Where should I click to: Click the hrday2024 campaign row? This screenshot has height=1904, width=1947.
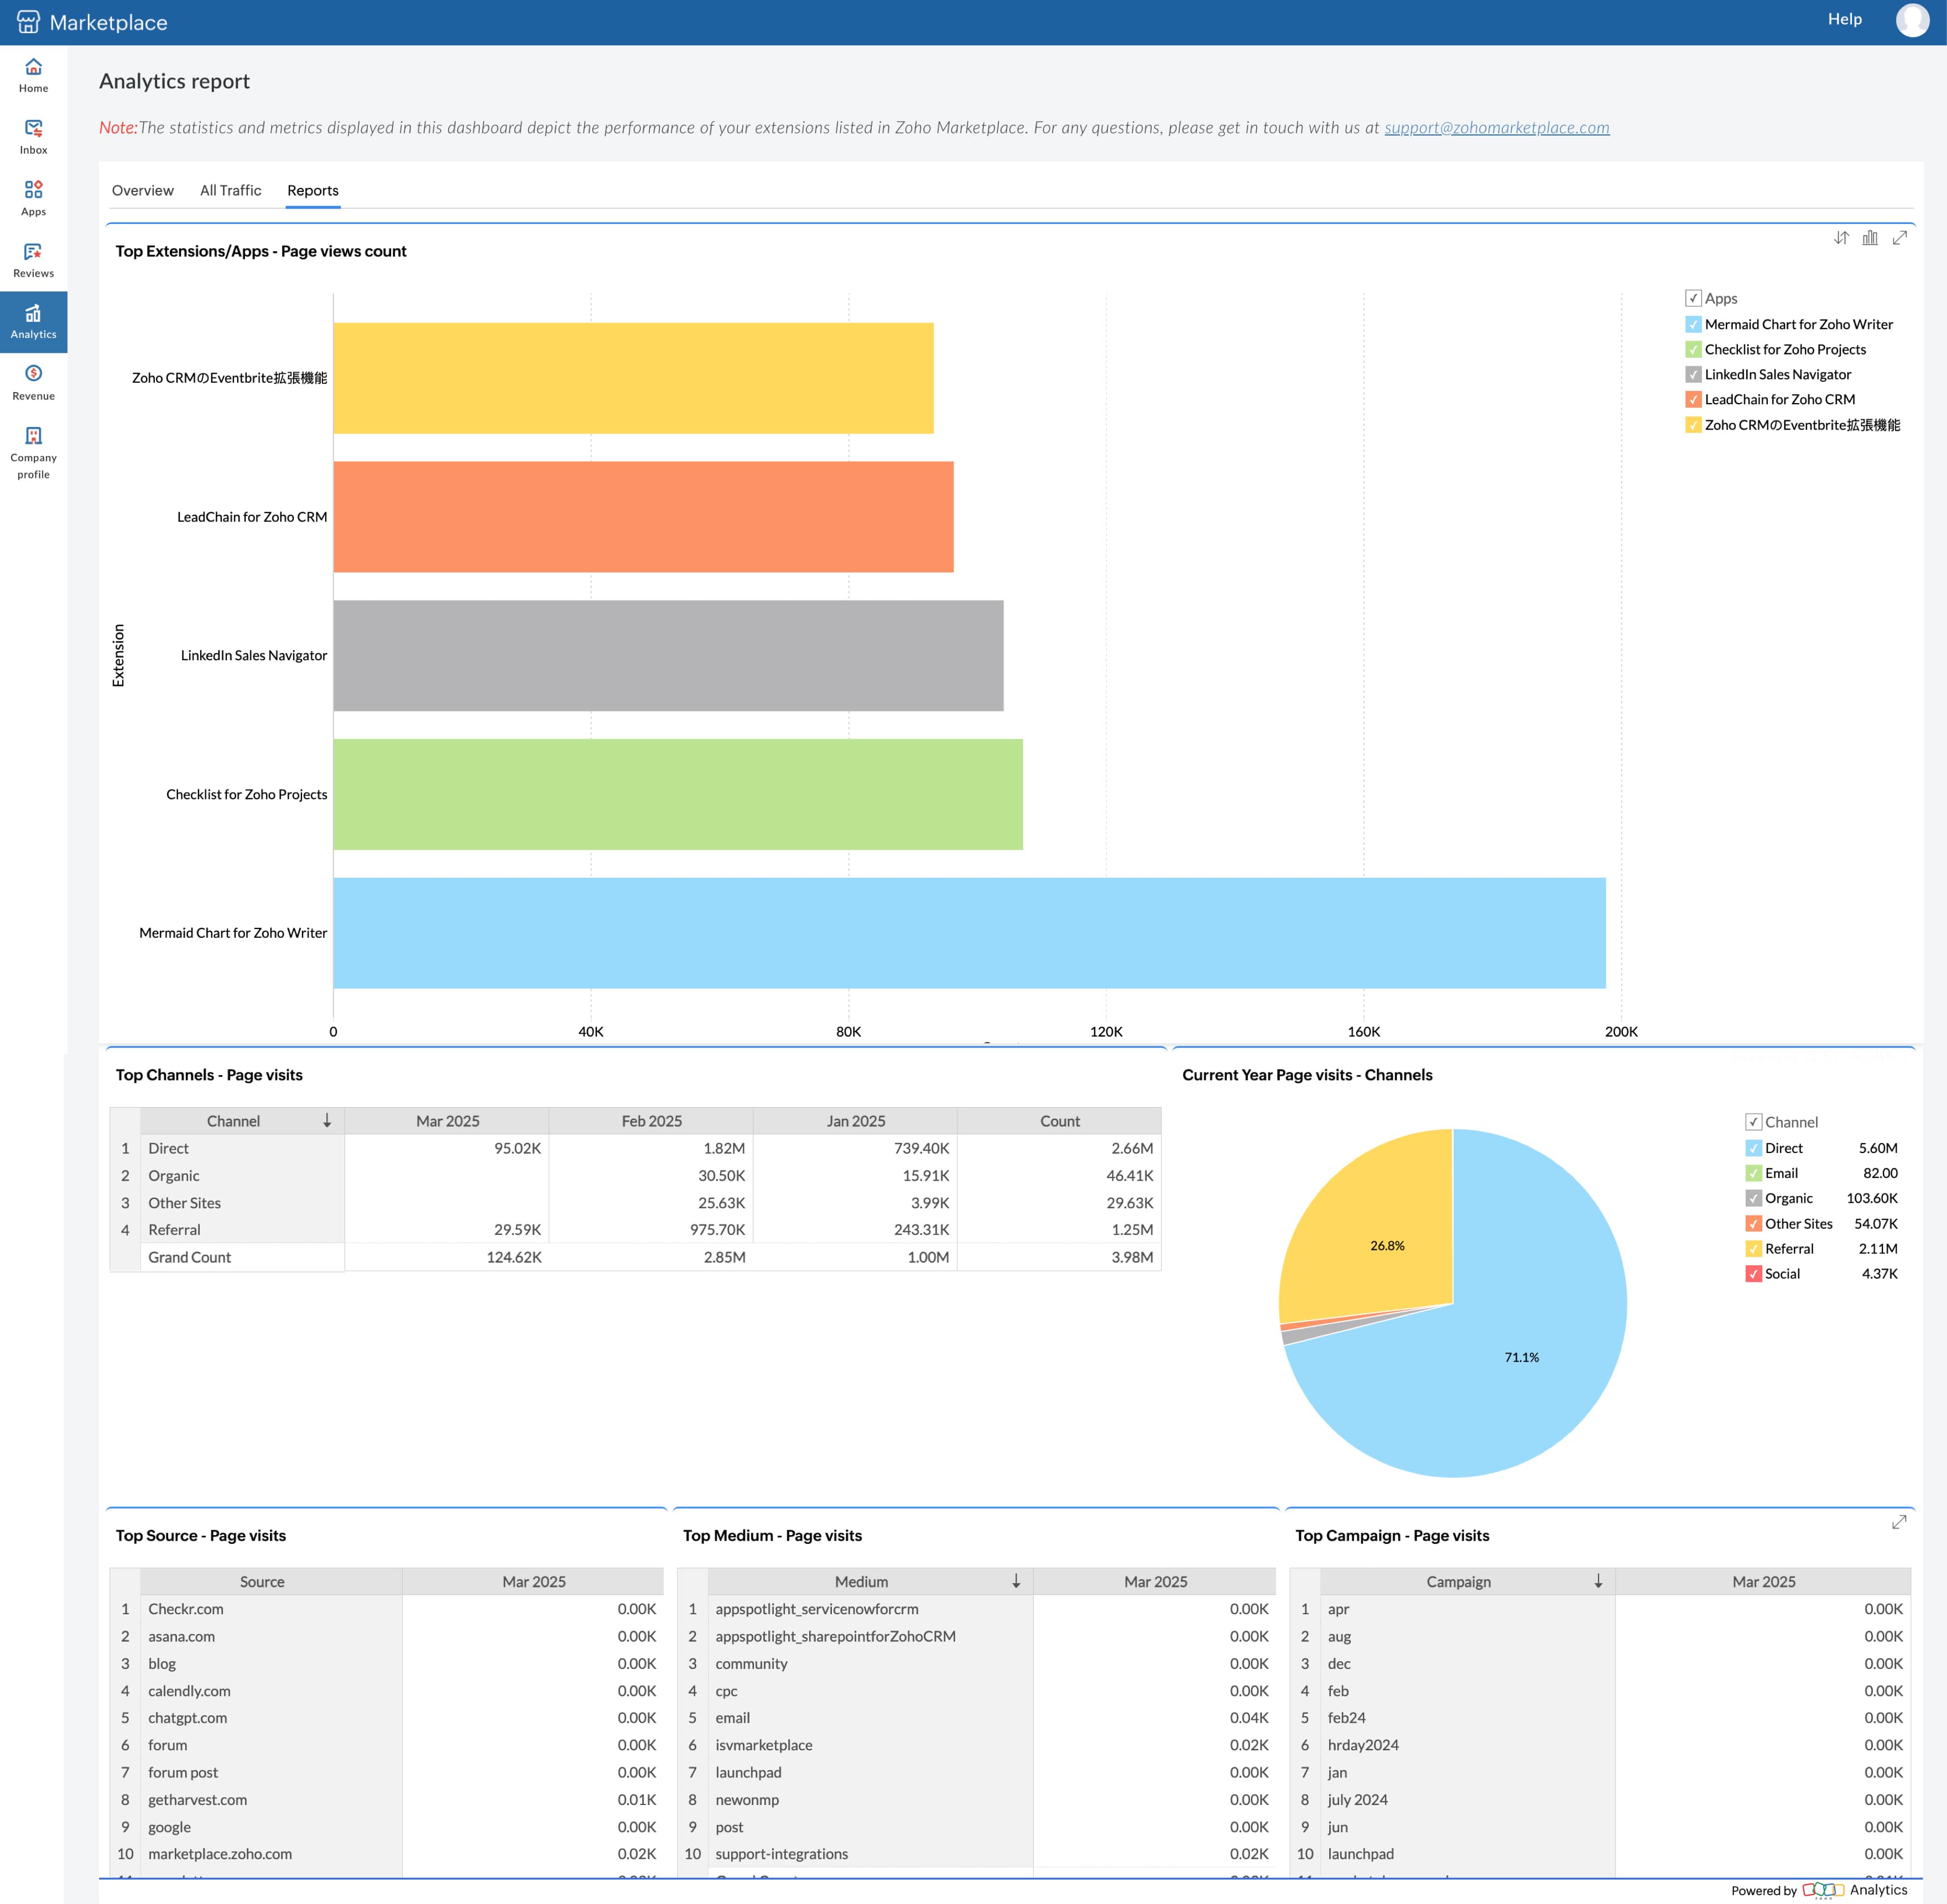pos(1600,1745)
